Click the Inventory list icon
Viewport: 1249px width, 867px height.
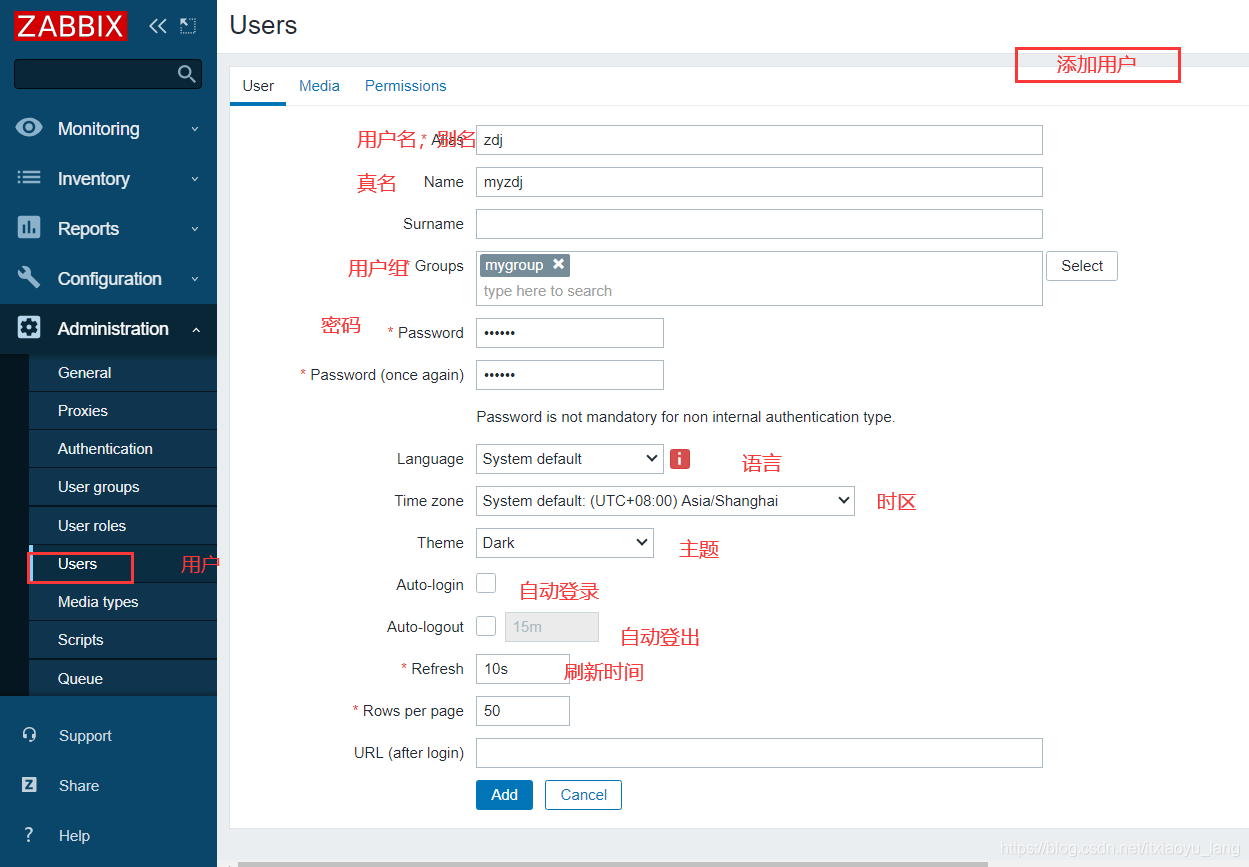point(29,178)
